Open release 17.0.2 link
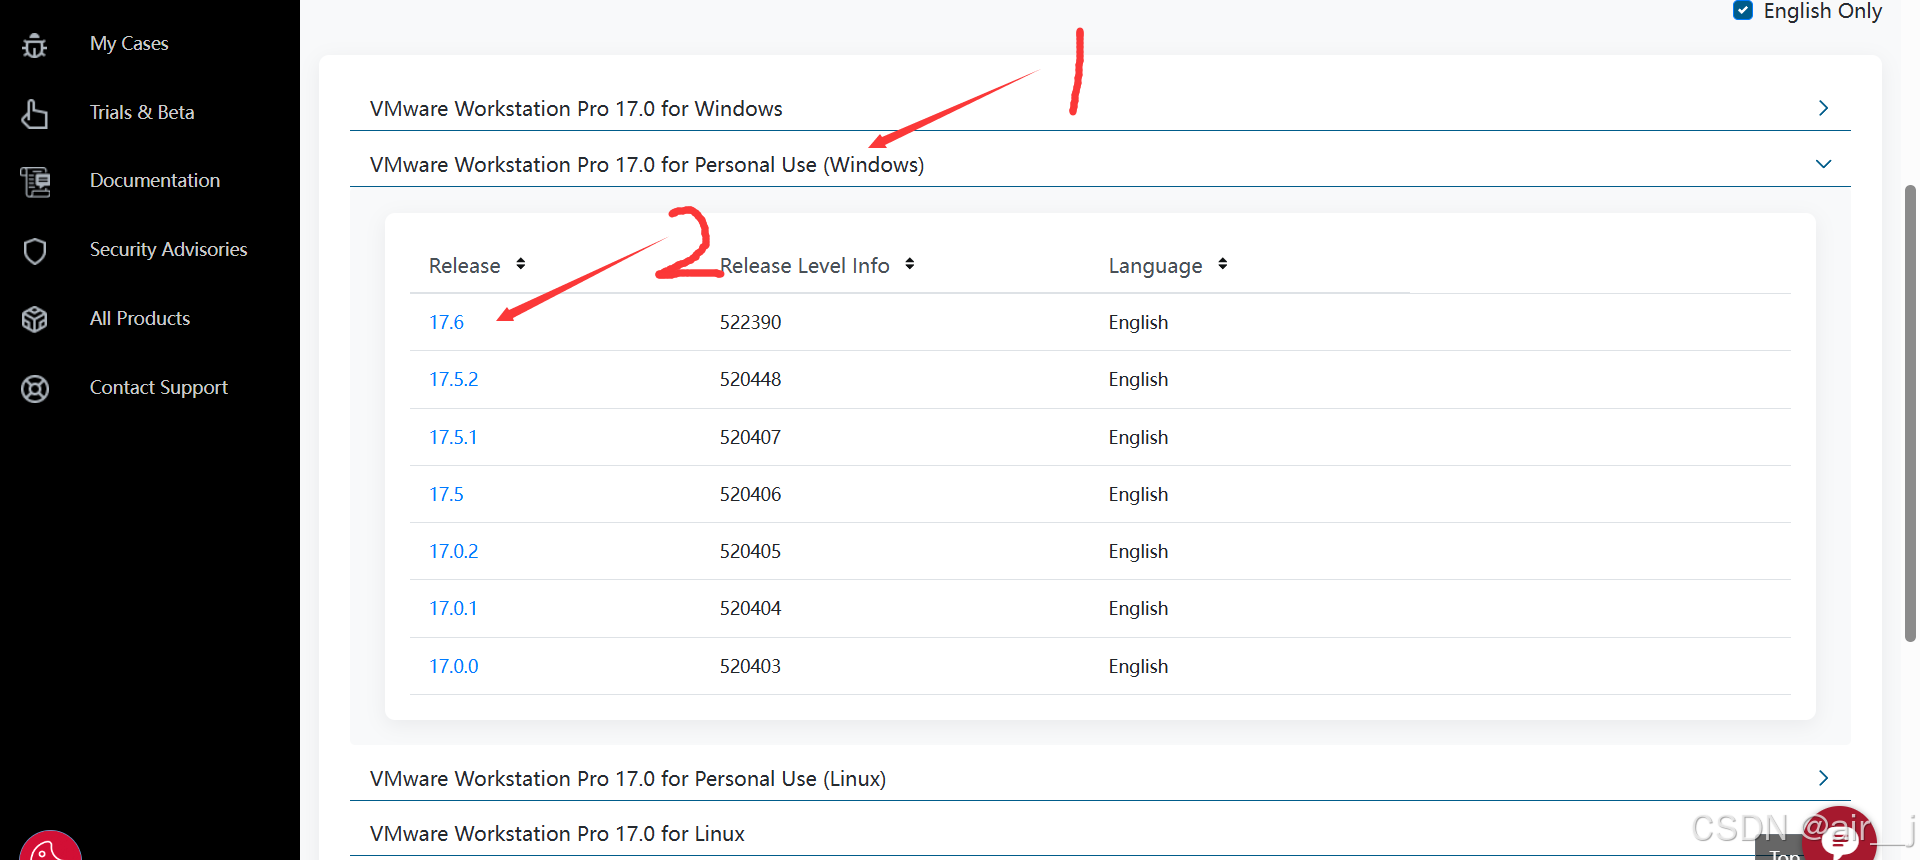The width and height of the screenshot is (1920, 860). coord(454,551)
